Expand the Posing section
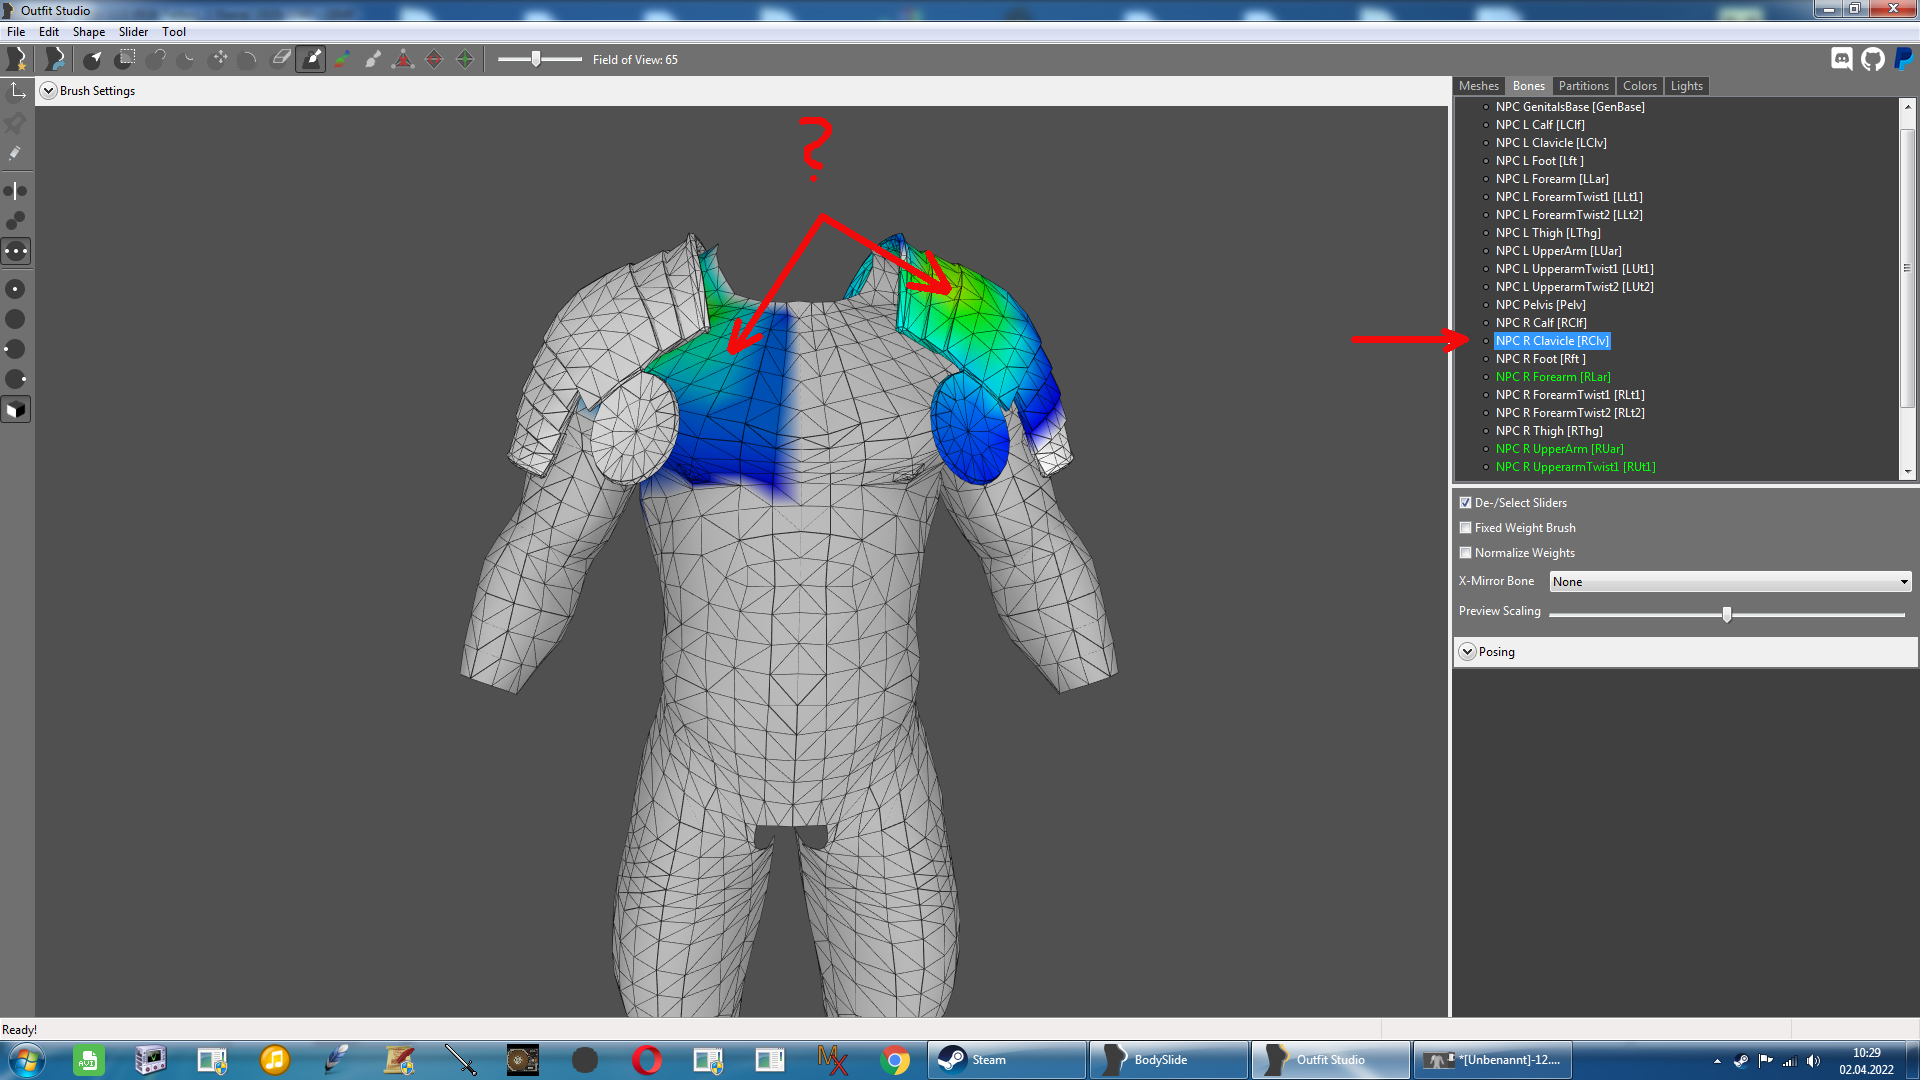 click(x=1467, y=652)
